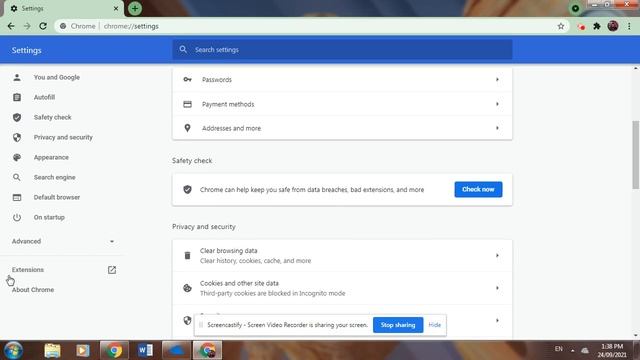This screenshot has width=640, height=360.
Task: Select Safety check in the sidebar
Action: click(x=52, y=117)
